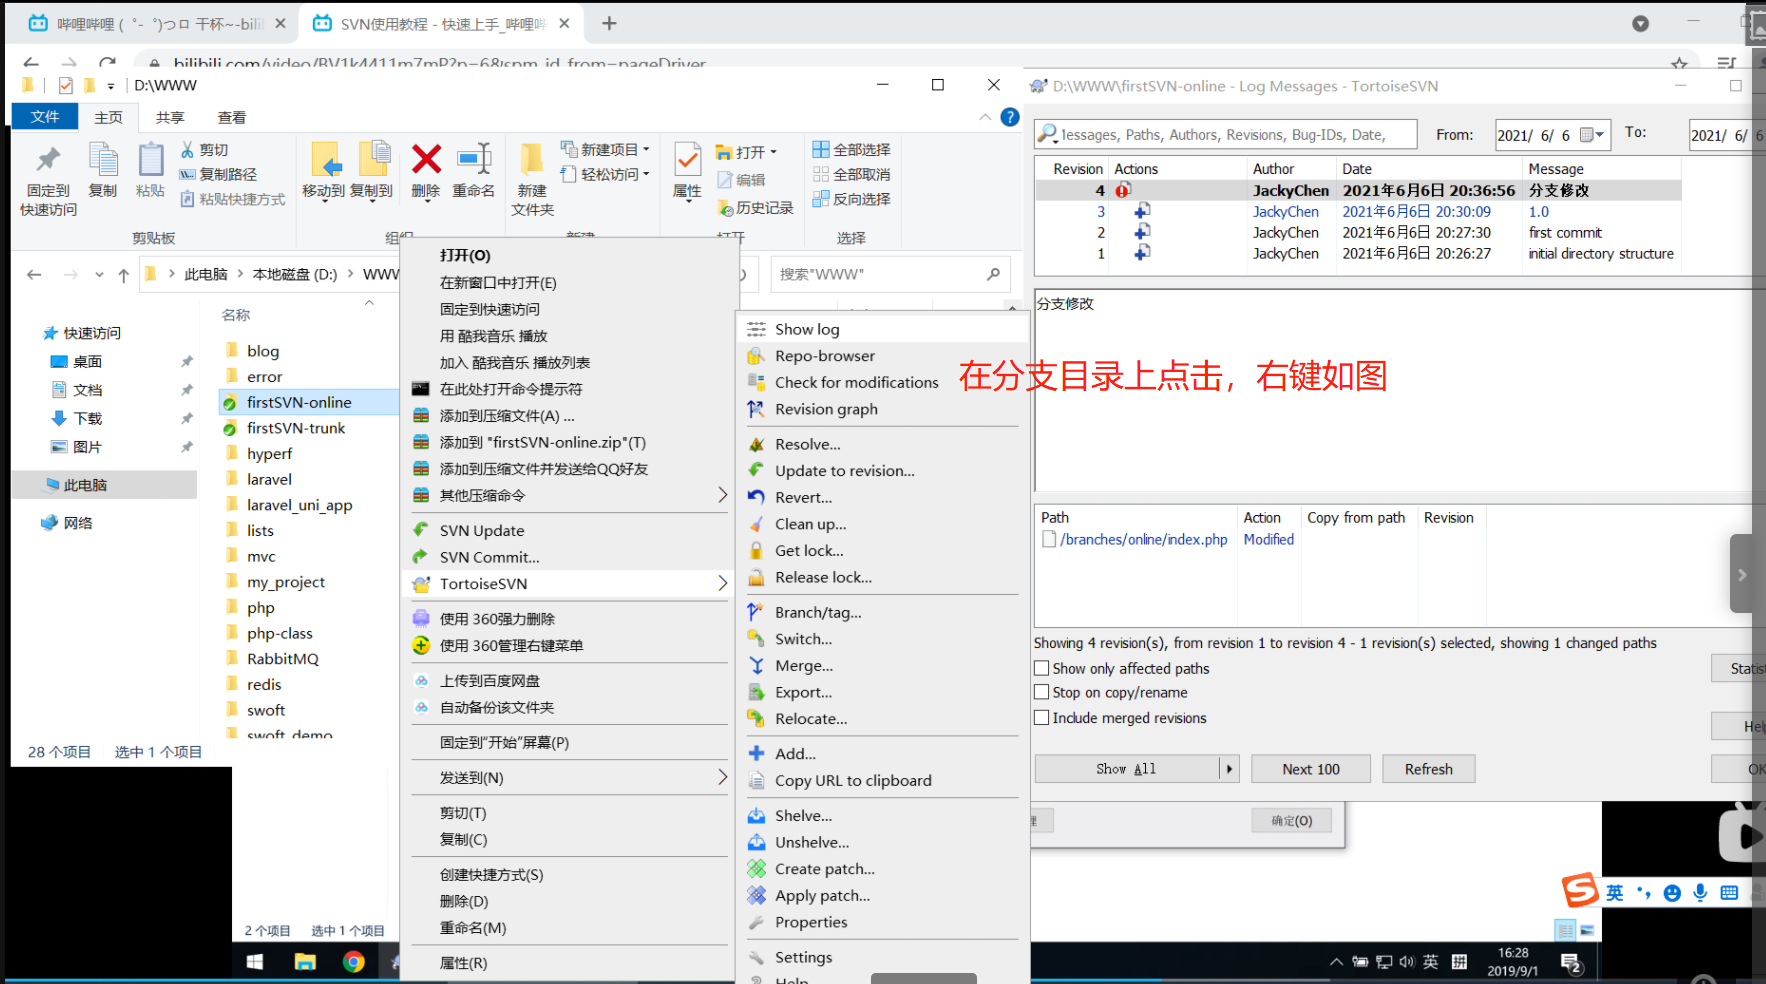Open From date picker dropdown
This screenshot has height=984, width=1766.
1592,135
